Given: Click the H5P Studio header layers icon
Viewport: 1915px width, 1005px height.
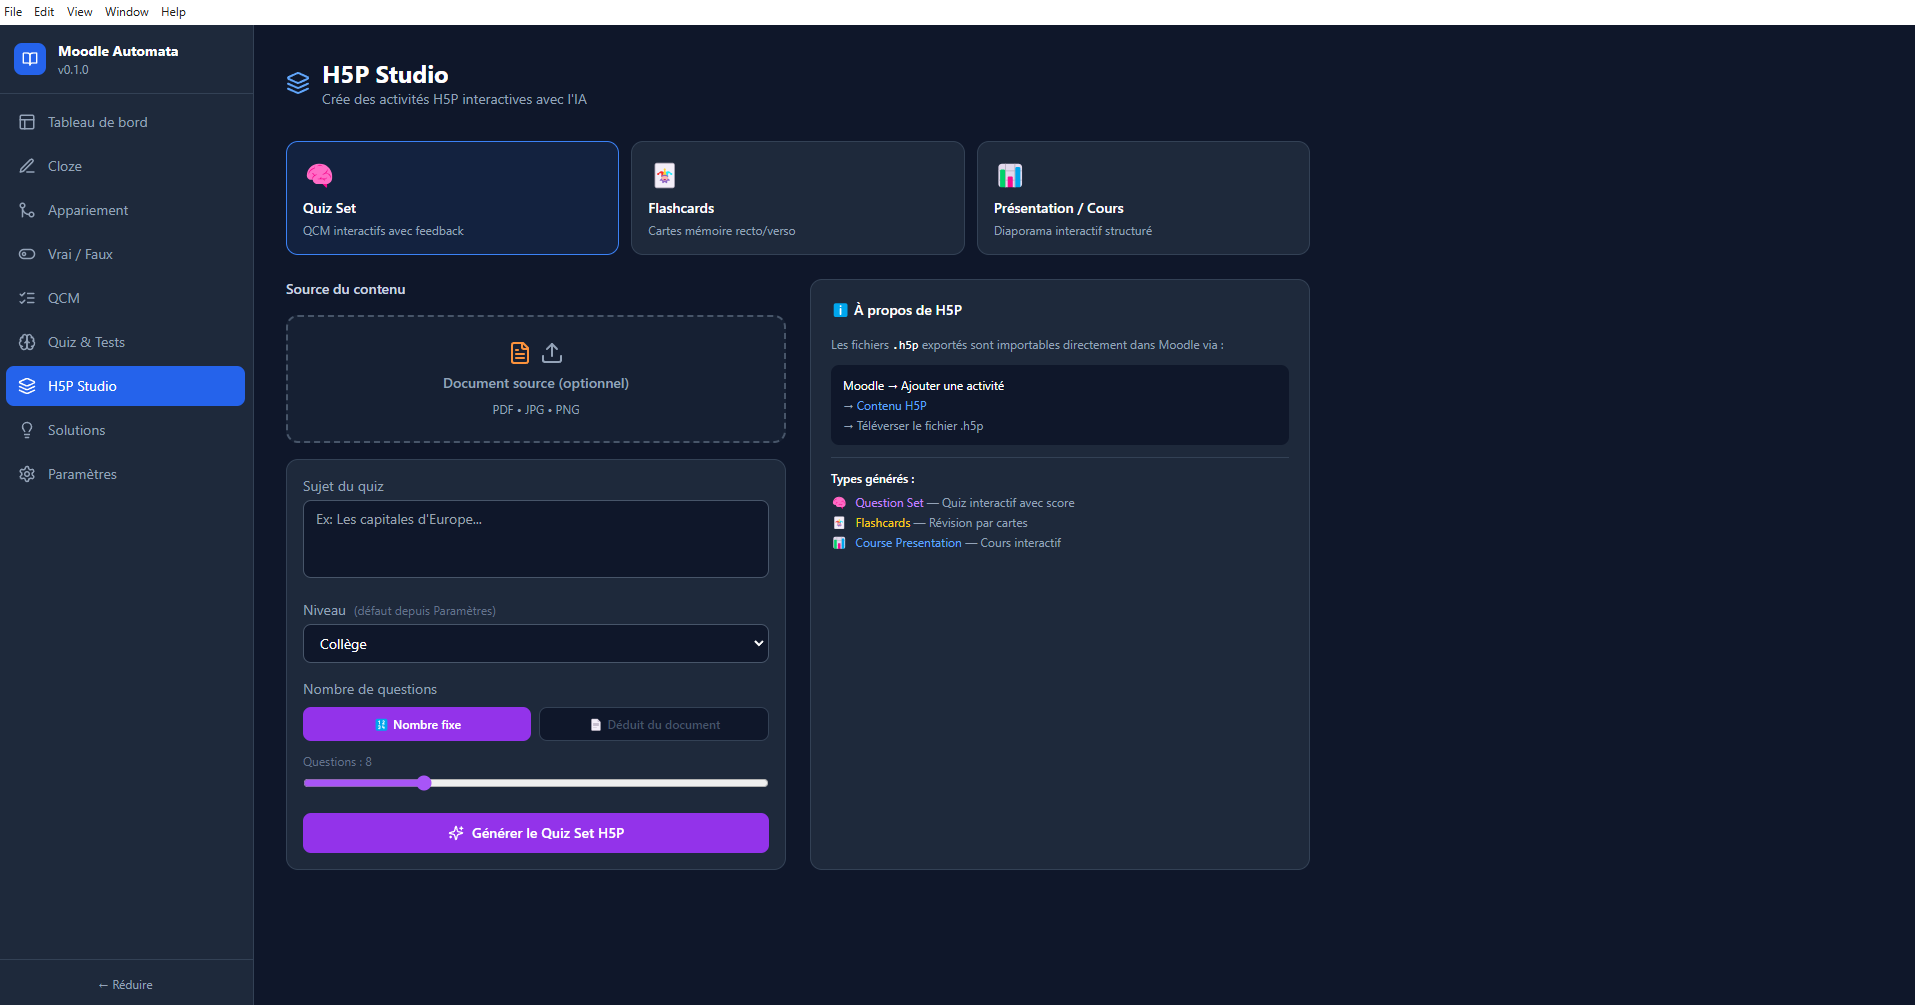Looking at the screenshot, I should pyautogui.click(x=298, y=83).
